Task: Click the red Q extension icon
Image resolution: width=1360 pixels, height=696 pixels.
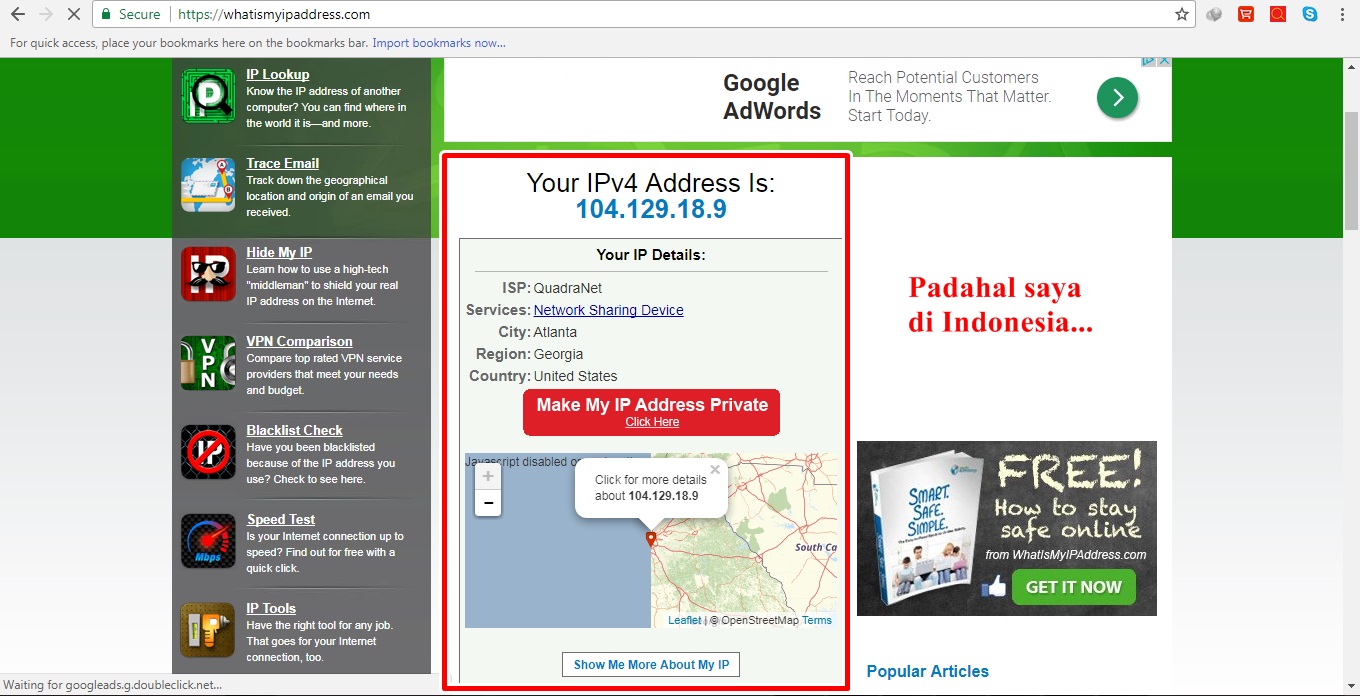Action: pyautogui.click(x=1278, y=15)
